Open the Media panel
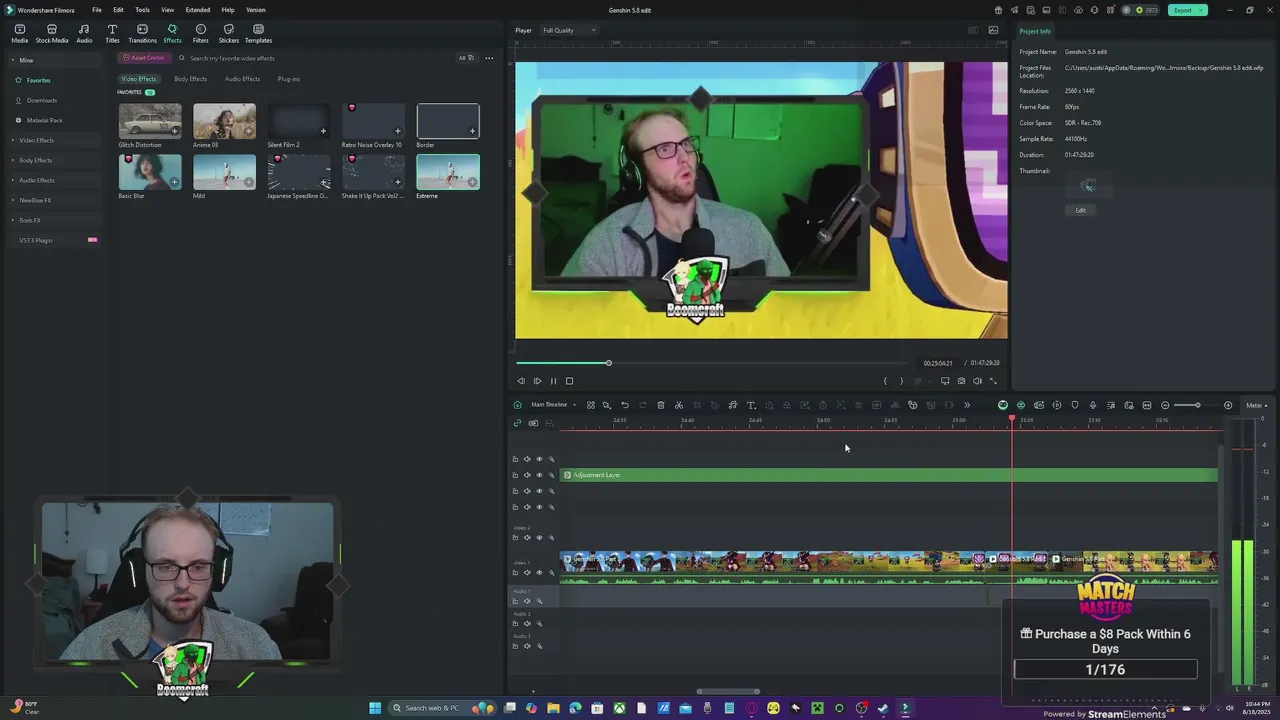The image size is (1280, 720). (x=19, y=33)
